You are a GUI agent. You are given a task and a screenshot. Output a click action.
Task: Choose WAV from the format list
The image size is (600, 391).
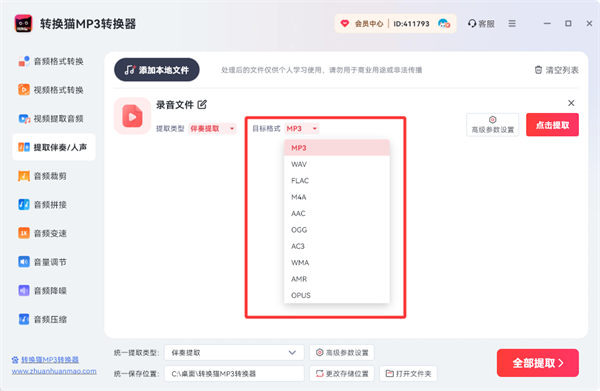point(337,164)
